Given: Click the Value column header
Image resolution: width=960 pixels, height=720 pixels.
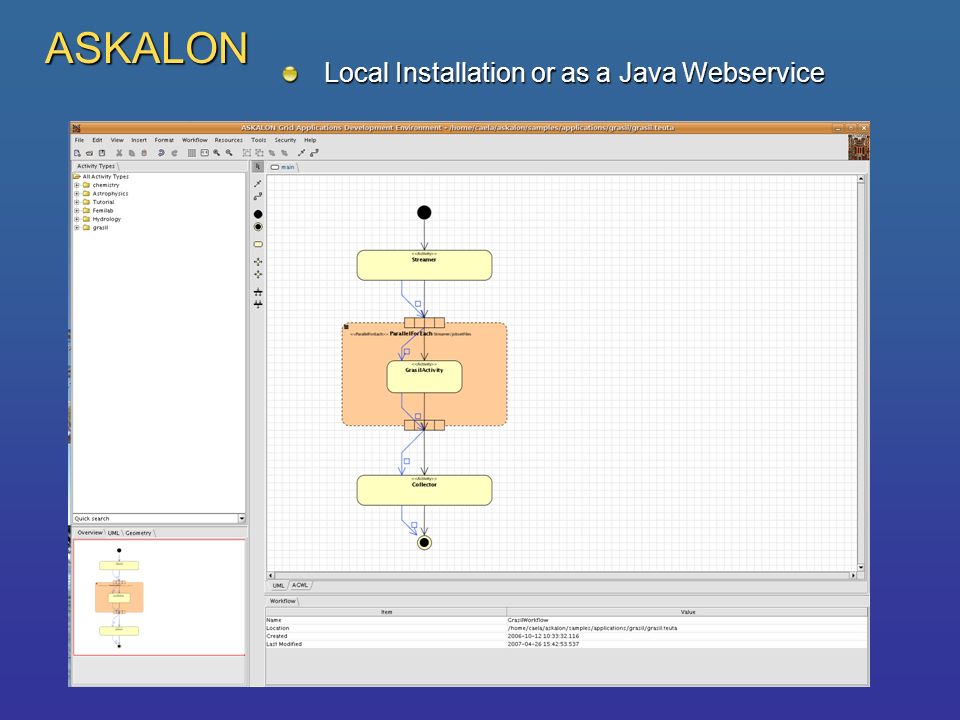Looking at the screenshot, I should 687,612.
